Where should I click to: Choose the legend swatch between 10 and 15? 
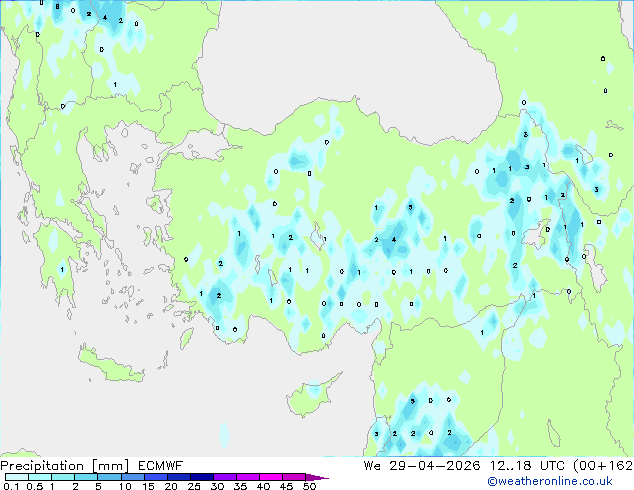[x=133, y=477]
